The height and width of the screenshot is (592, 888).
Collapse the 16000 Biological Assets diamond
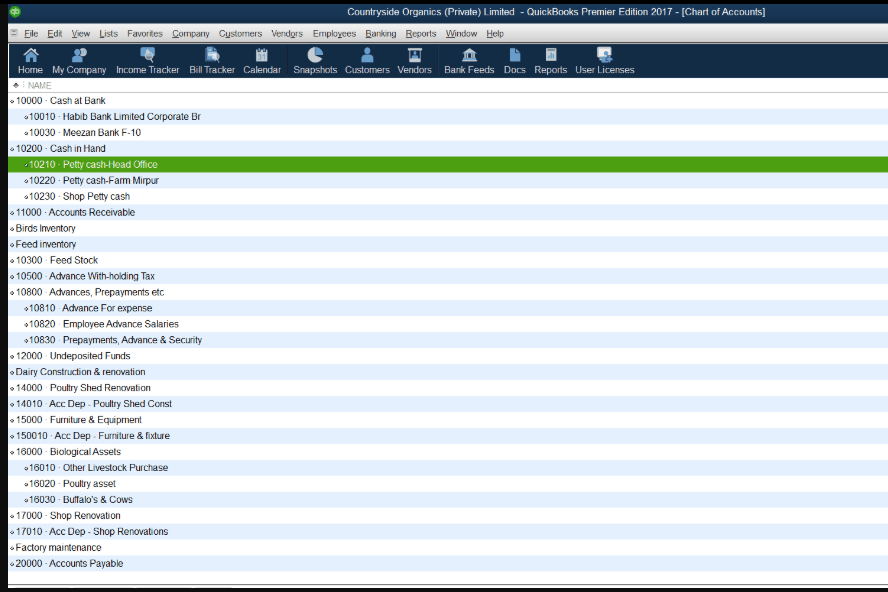[12, 453]
